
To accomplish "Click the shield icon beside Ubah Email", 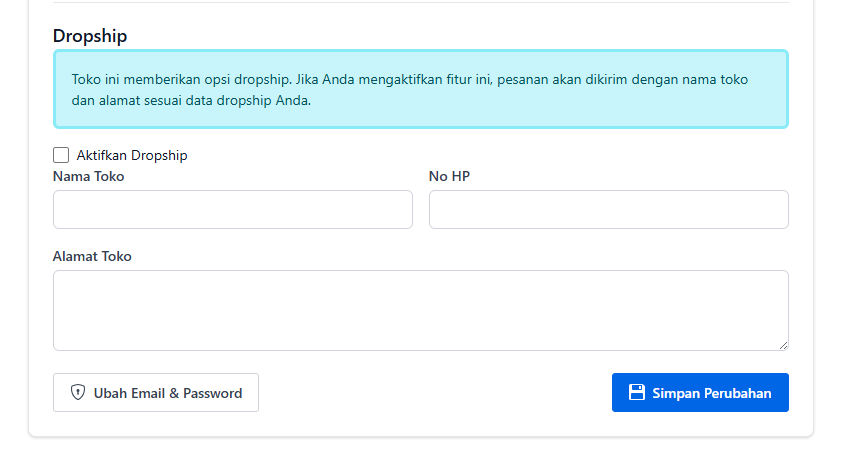I will pyautogui.click(x=78, y=393).
